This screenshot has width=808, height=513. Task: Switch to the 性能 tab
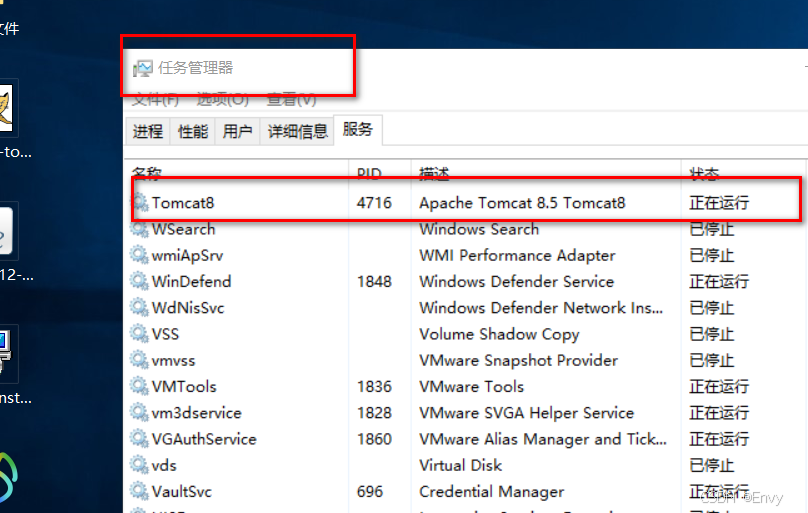193,131
